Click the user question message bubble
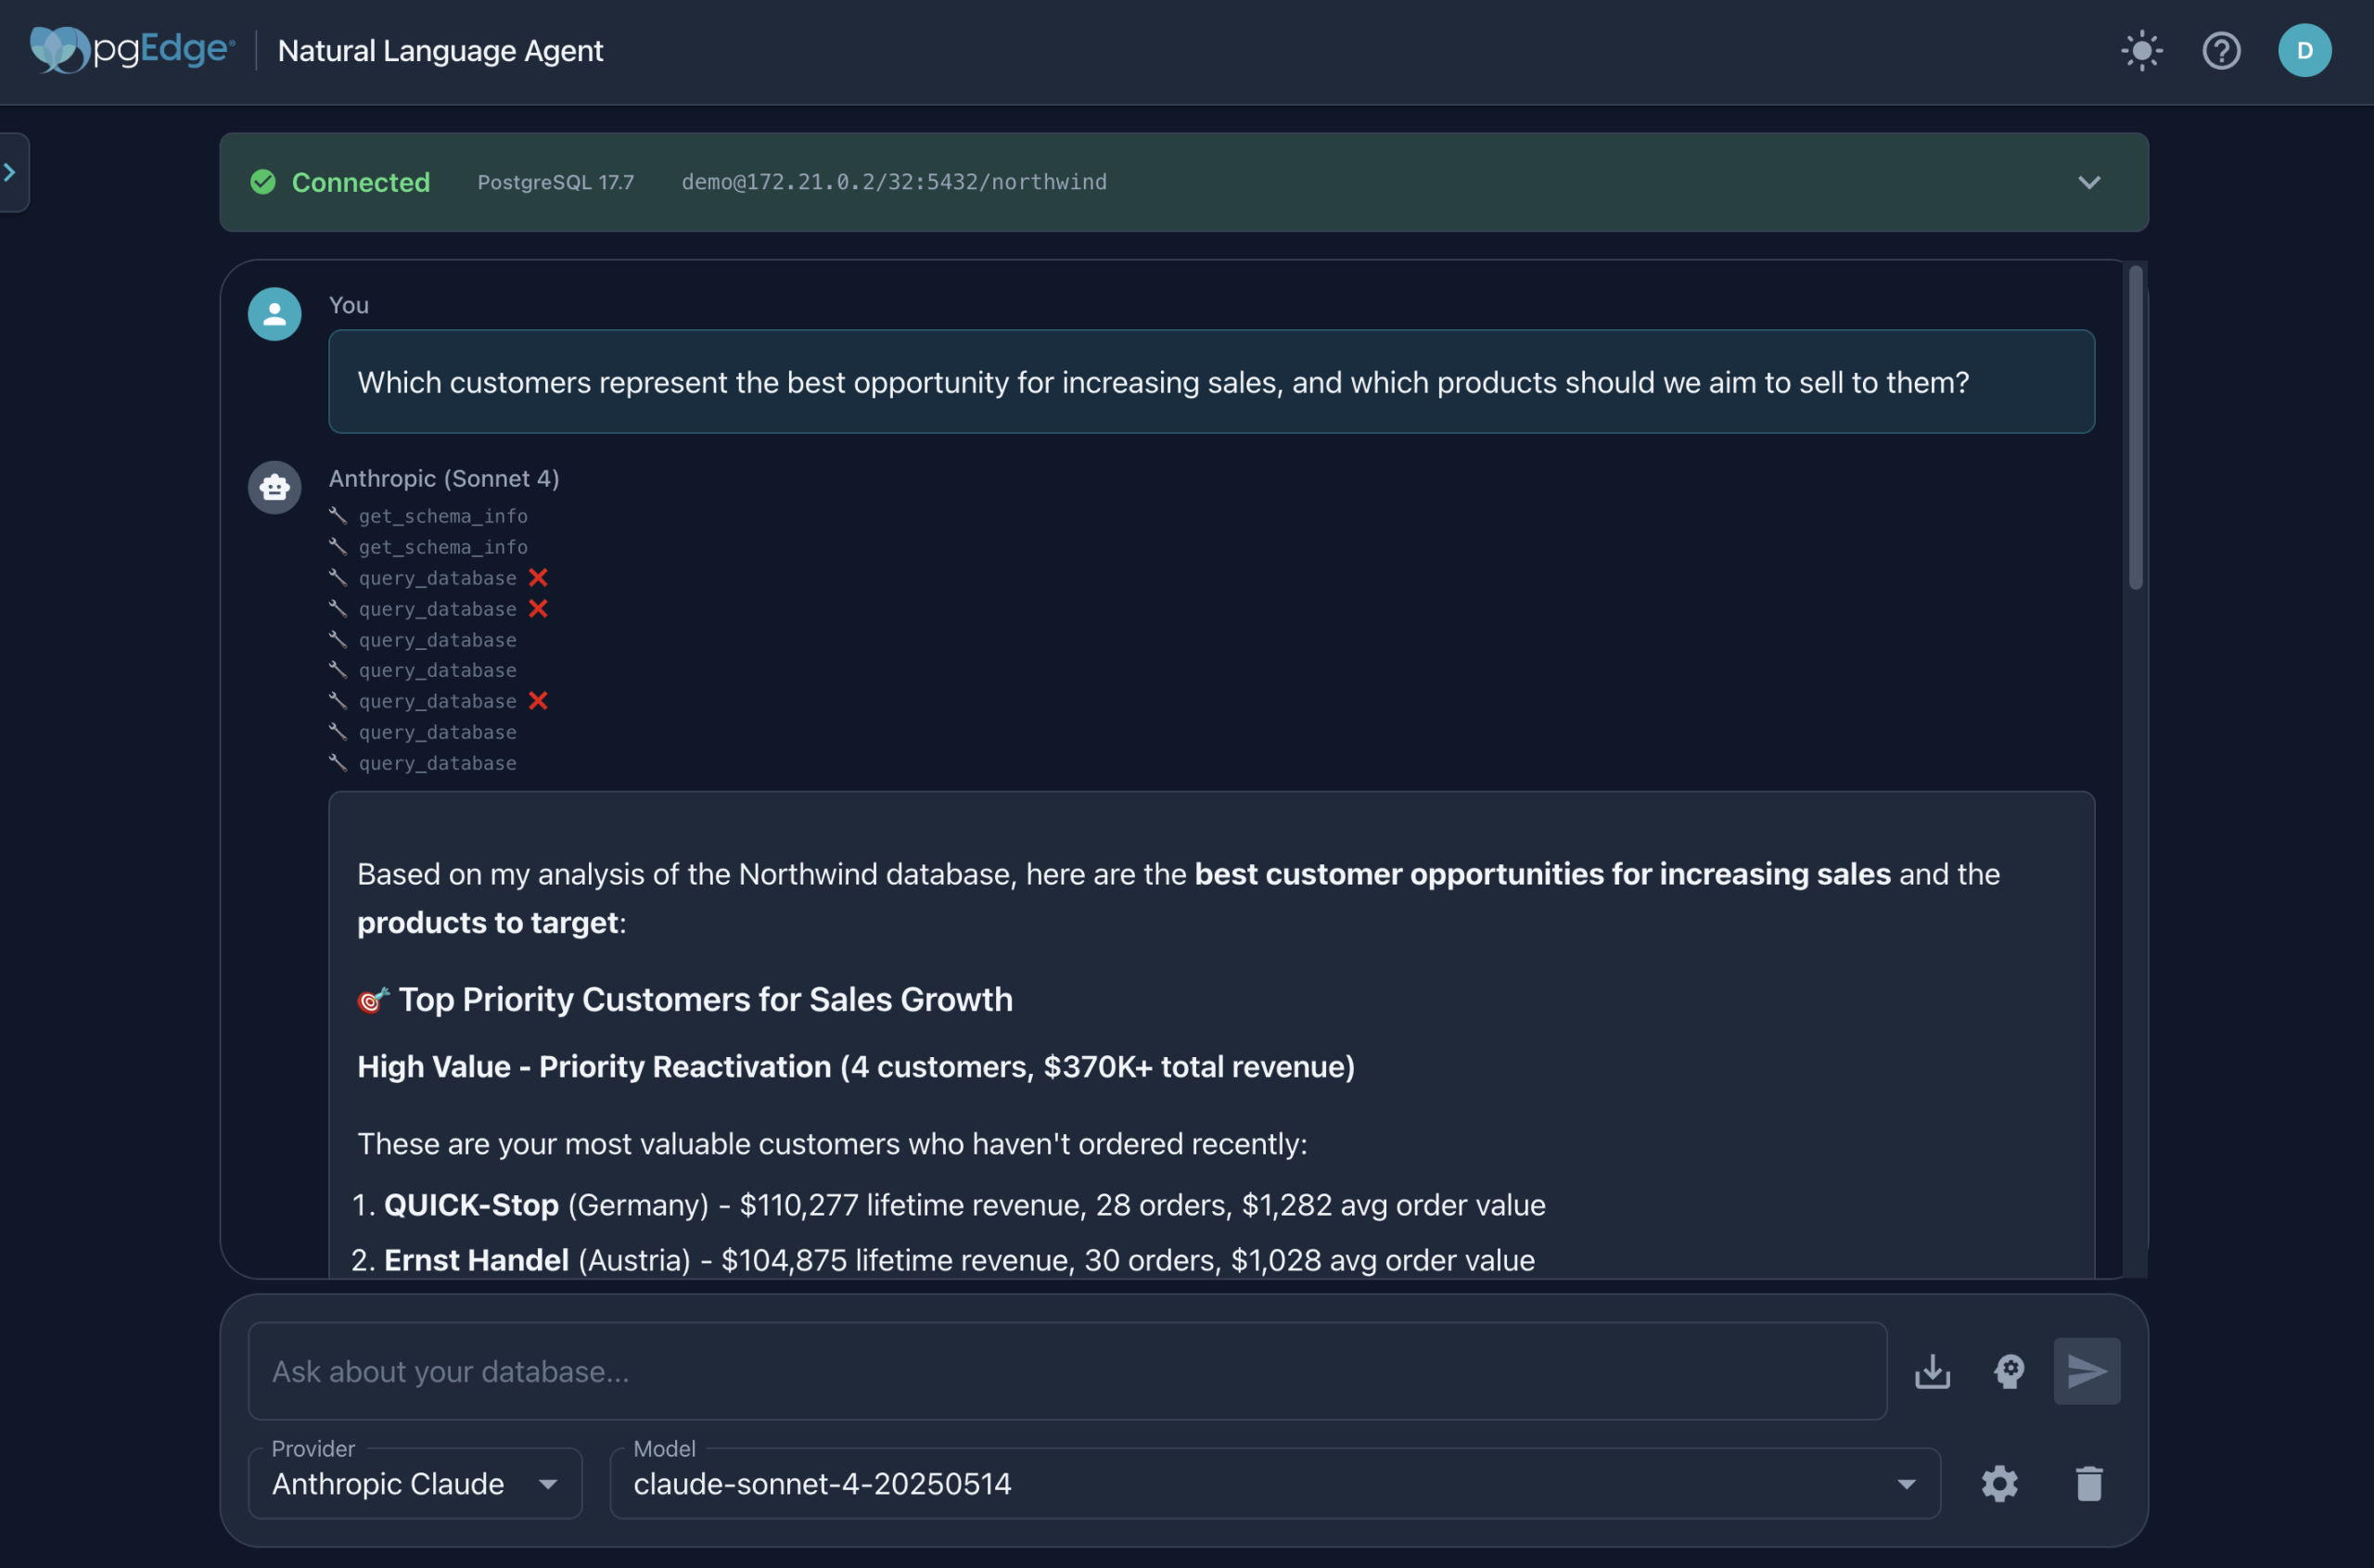The image size is (2374, 1568). tap(1210, 382)
